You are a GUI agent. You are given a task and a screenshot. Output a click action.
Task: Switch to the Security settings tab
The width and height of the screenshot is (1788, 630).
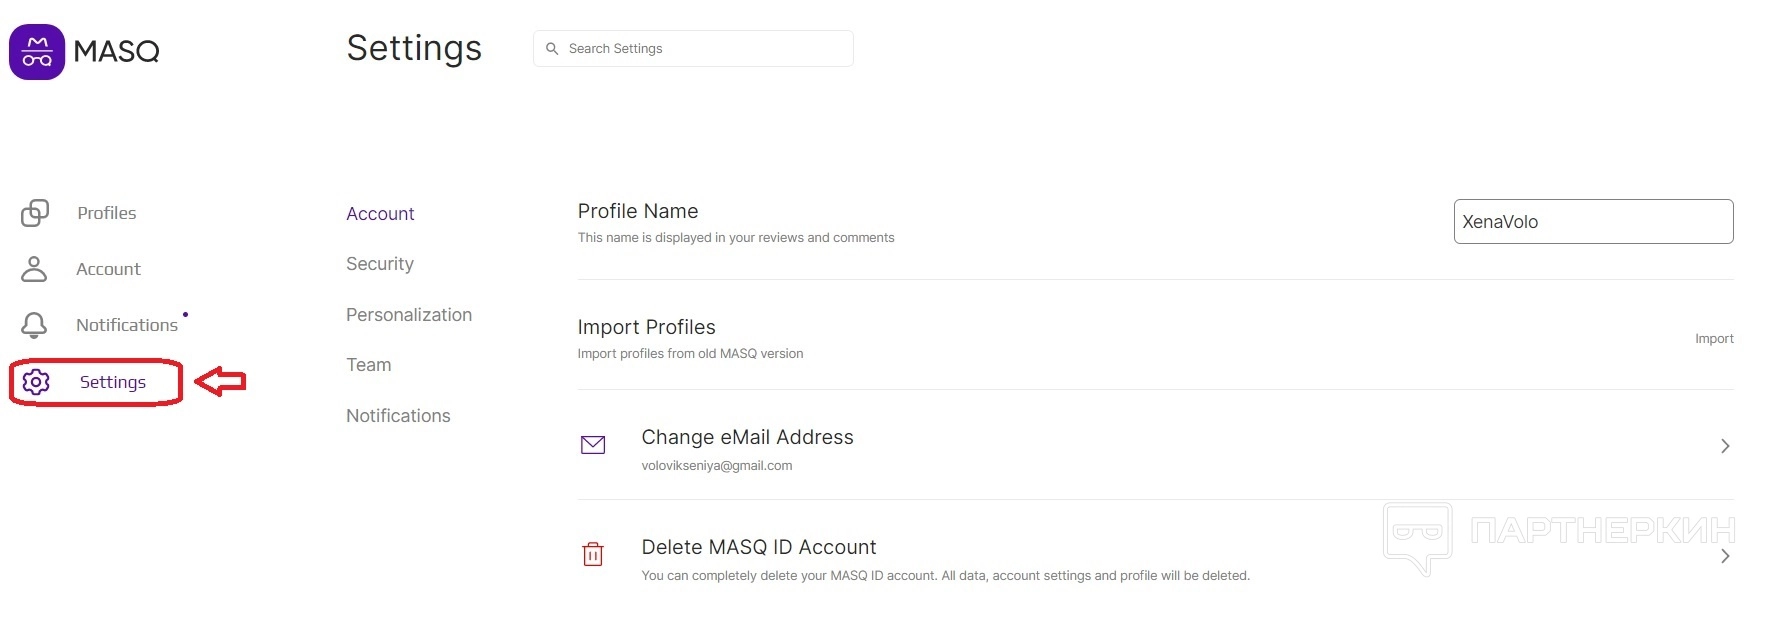click(x=380, y=264)
